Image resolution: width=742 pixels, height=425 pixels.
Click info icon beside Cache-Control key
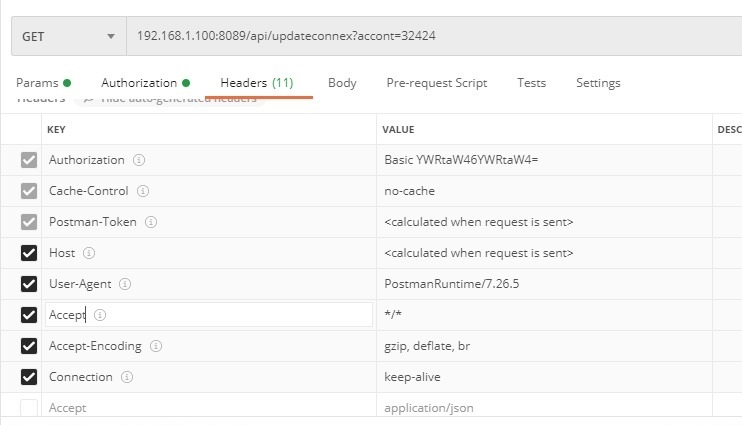[143, 191]
